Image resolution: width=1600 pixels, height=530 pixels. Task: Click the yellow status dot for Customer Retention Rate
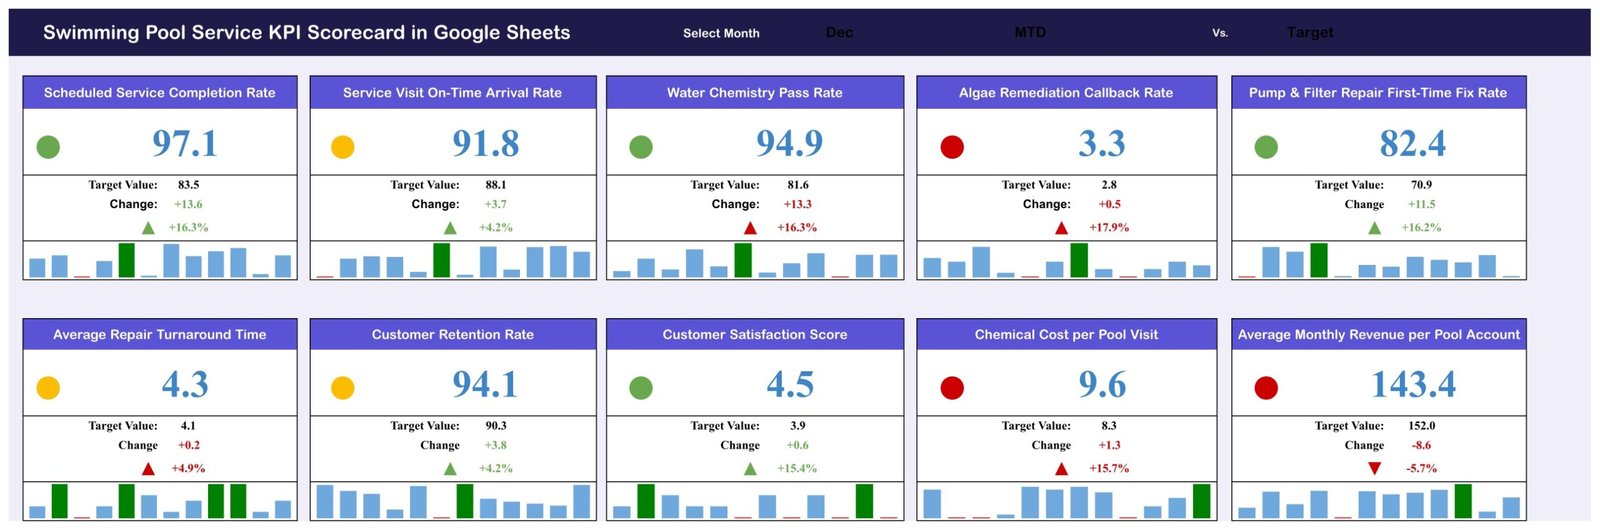[343, 388]
